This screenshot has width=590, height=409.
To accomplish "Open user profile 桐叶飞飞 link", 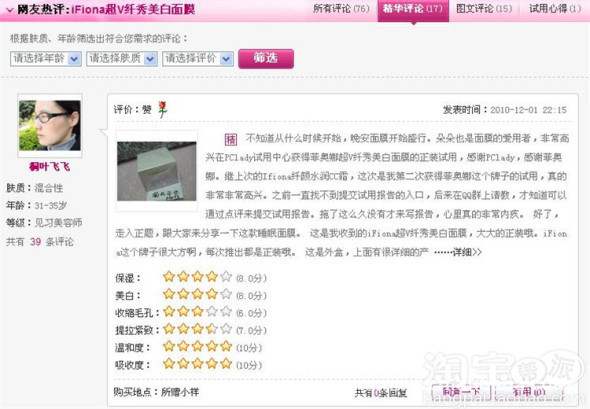I will (x=49, y=166).
